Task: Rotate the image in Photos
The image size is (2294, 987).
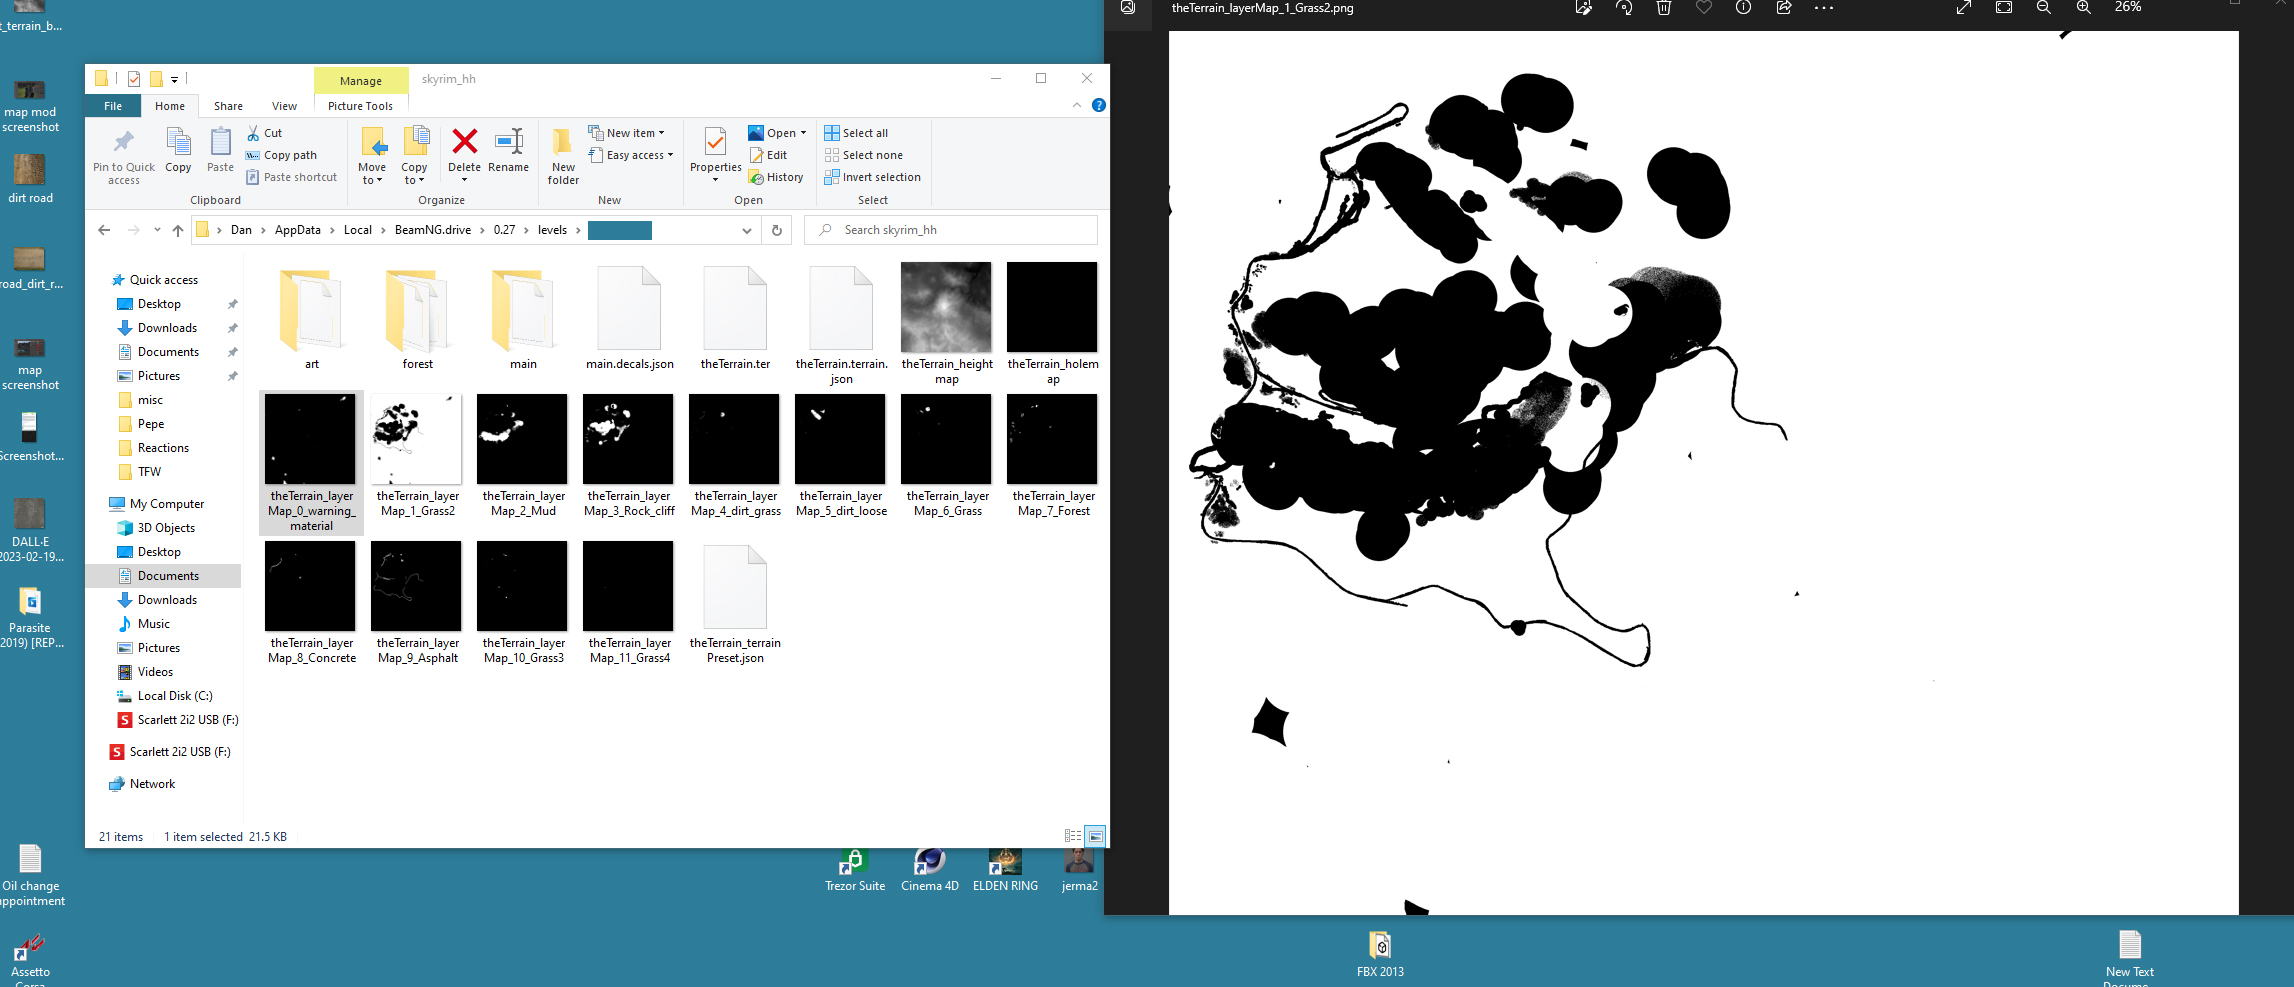Action: (1624, 8)
